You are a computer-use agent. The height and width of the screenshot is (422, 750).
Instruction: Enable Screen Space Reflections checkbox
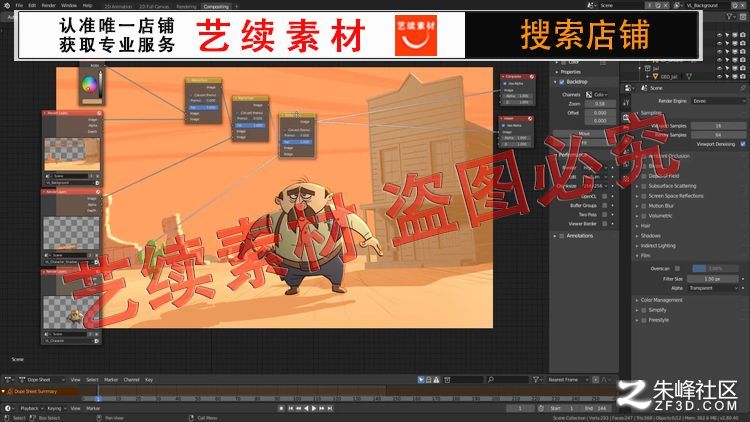coord(644,196)
